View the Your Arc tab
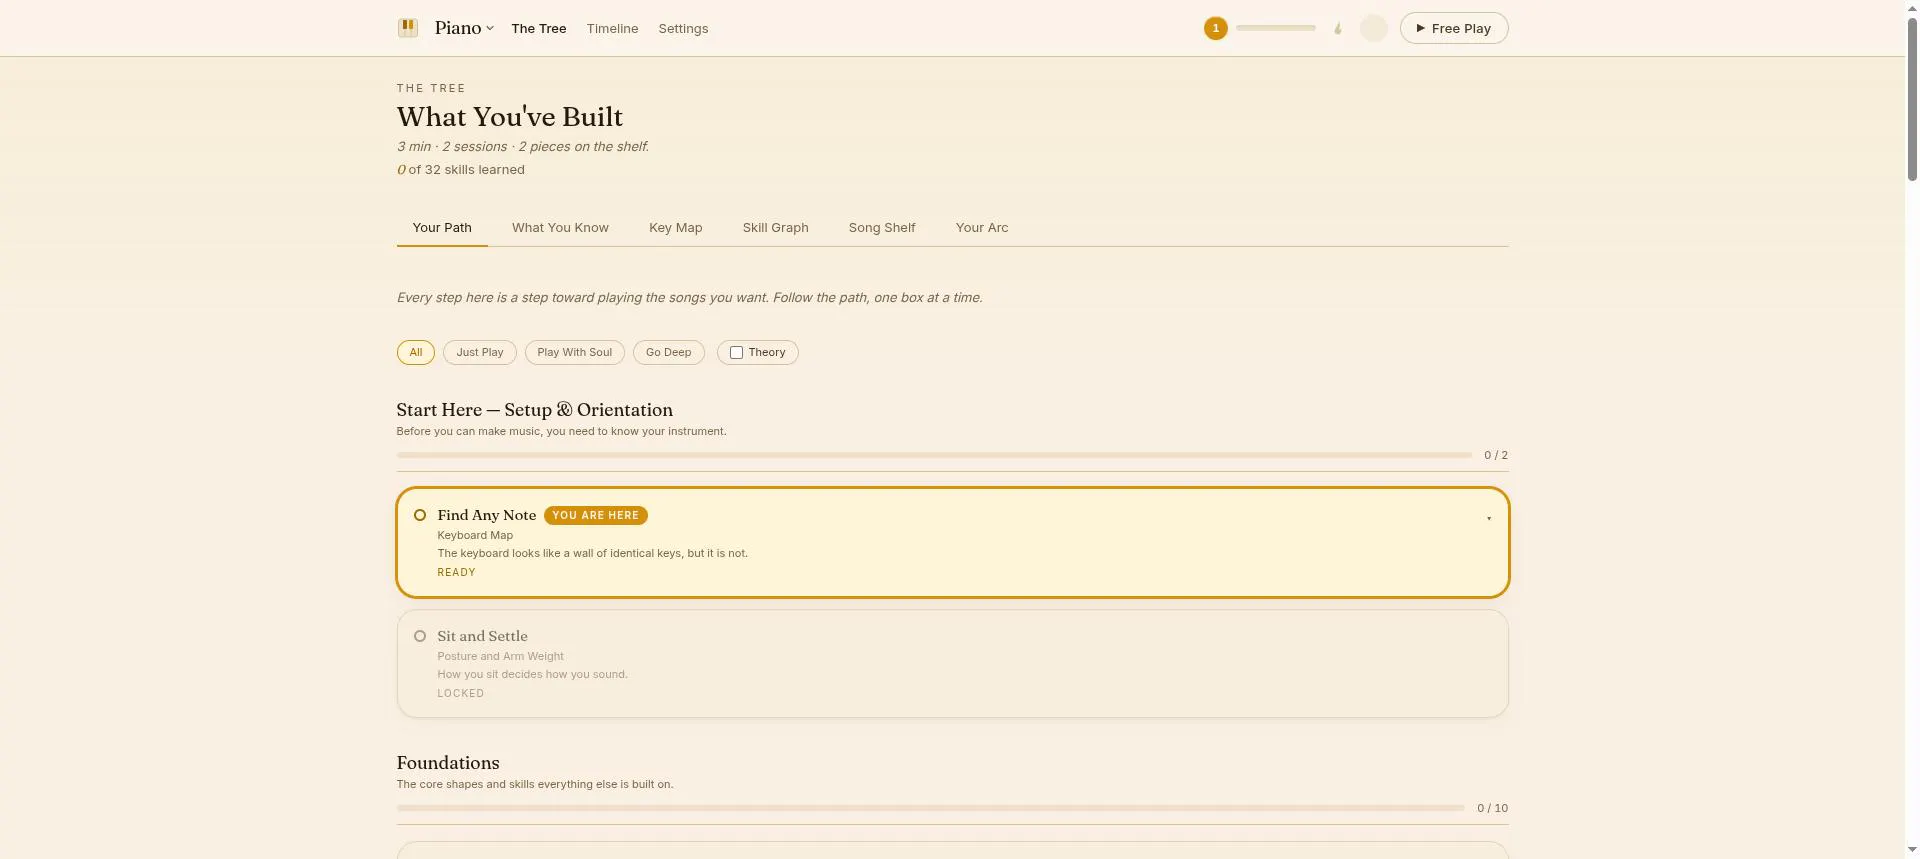 982,228
